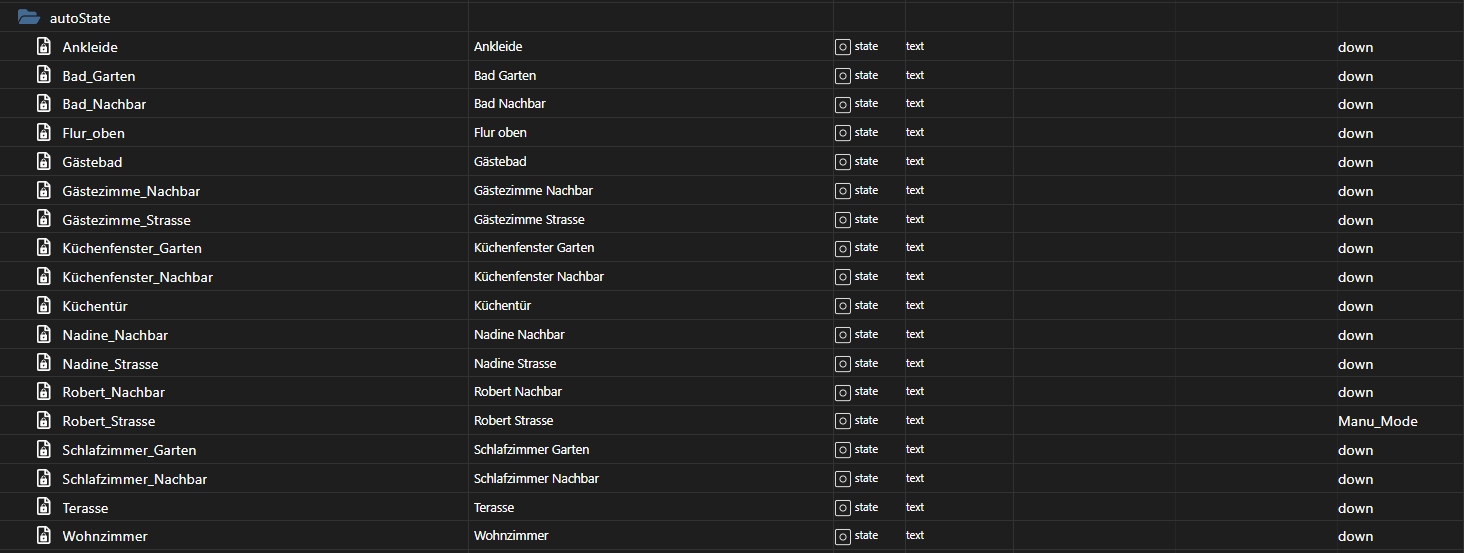Click the down value of Wohnzimmer

pos(1355,536)
